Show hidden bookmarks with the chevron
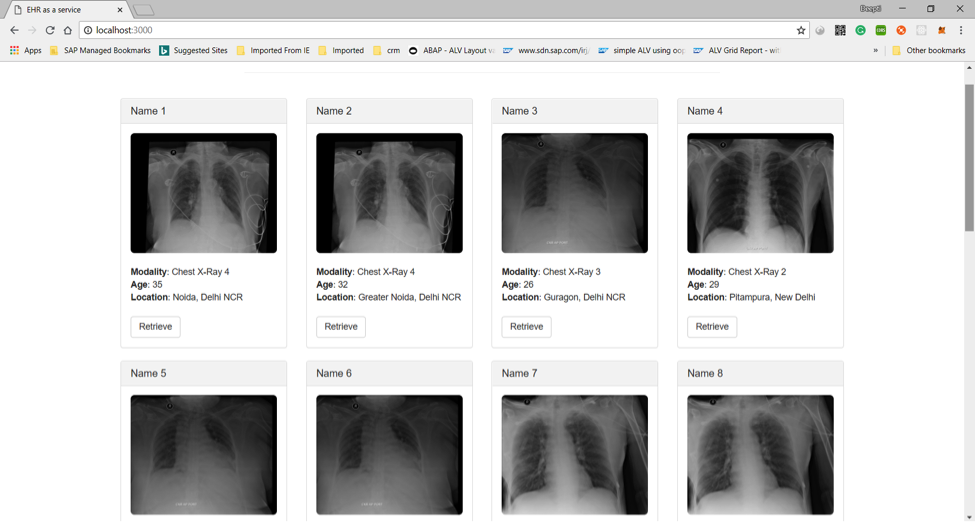 tap(876, 50)
